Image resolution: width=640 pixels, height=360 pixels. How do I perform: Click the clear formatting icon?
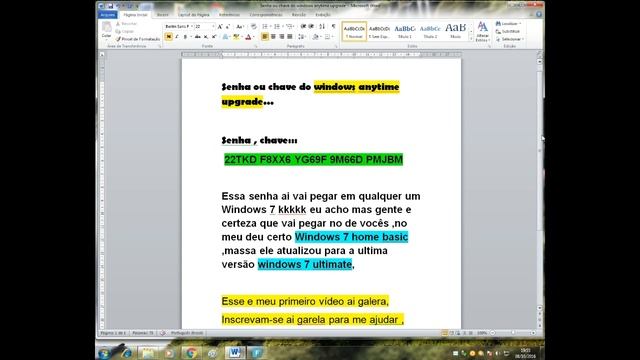[253, 27]
